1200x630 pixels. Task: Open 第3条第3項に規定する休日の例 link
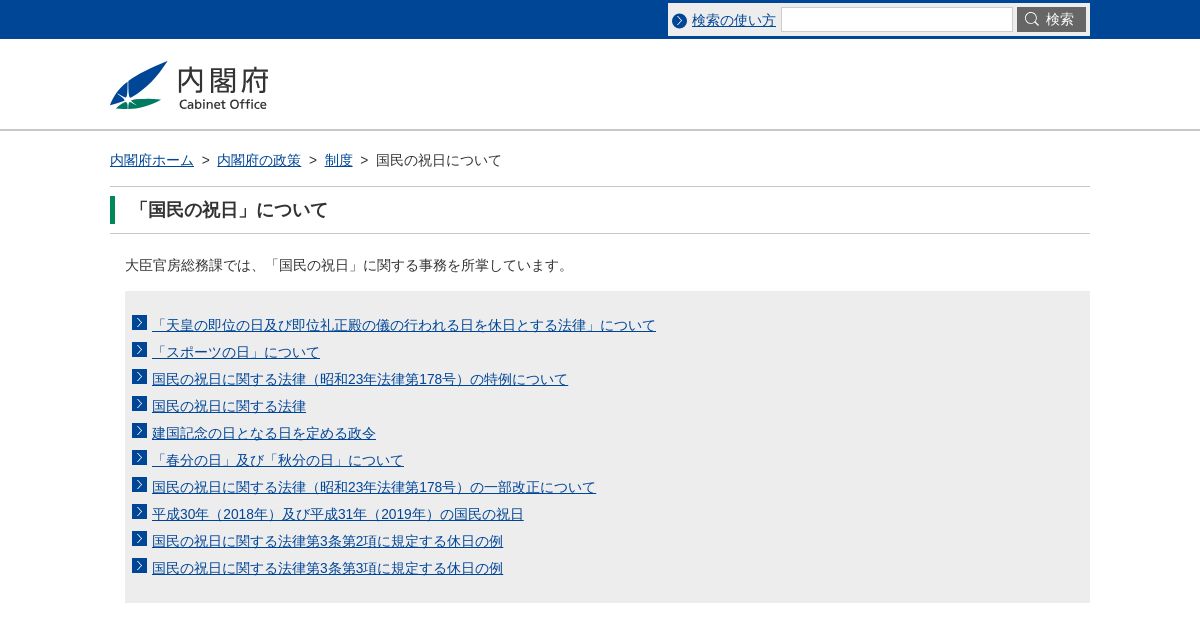tap(328, 568)
